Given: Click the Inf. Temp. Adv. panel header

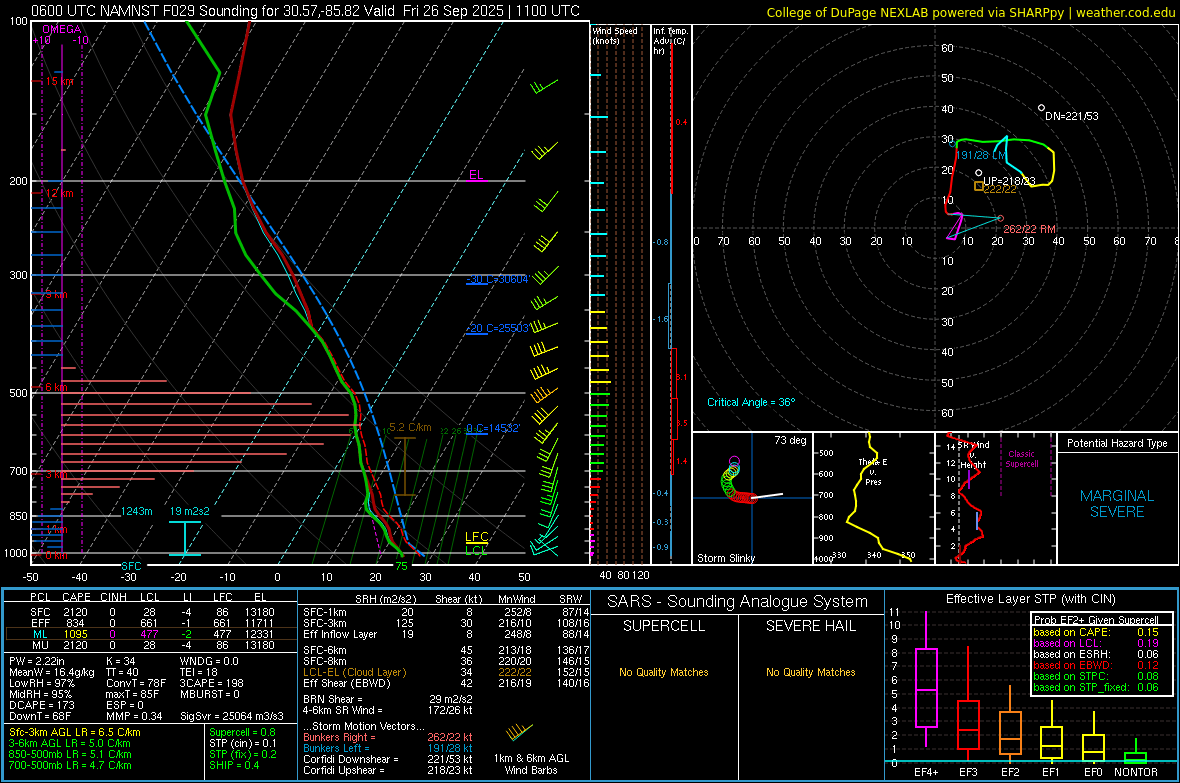Looking at the screenshot, I should [x=670, y=41].
